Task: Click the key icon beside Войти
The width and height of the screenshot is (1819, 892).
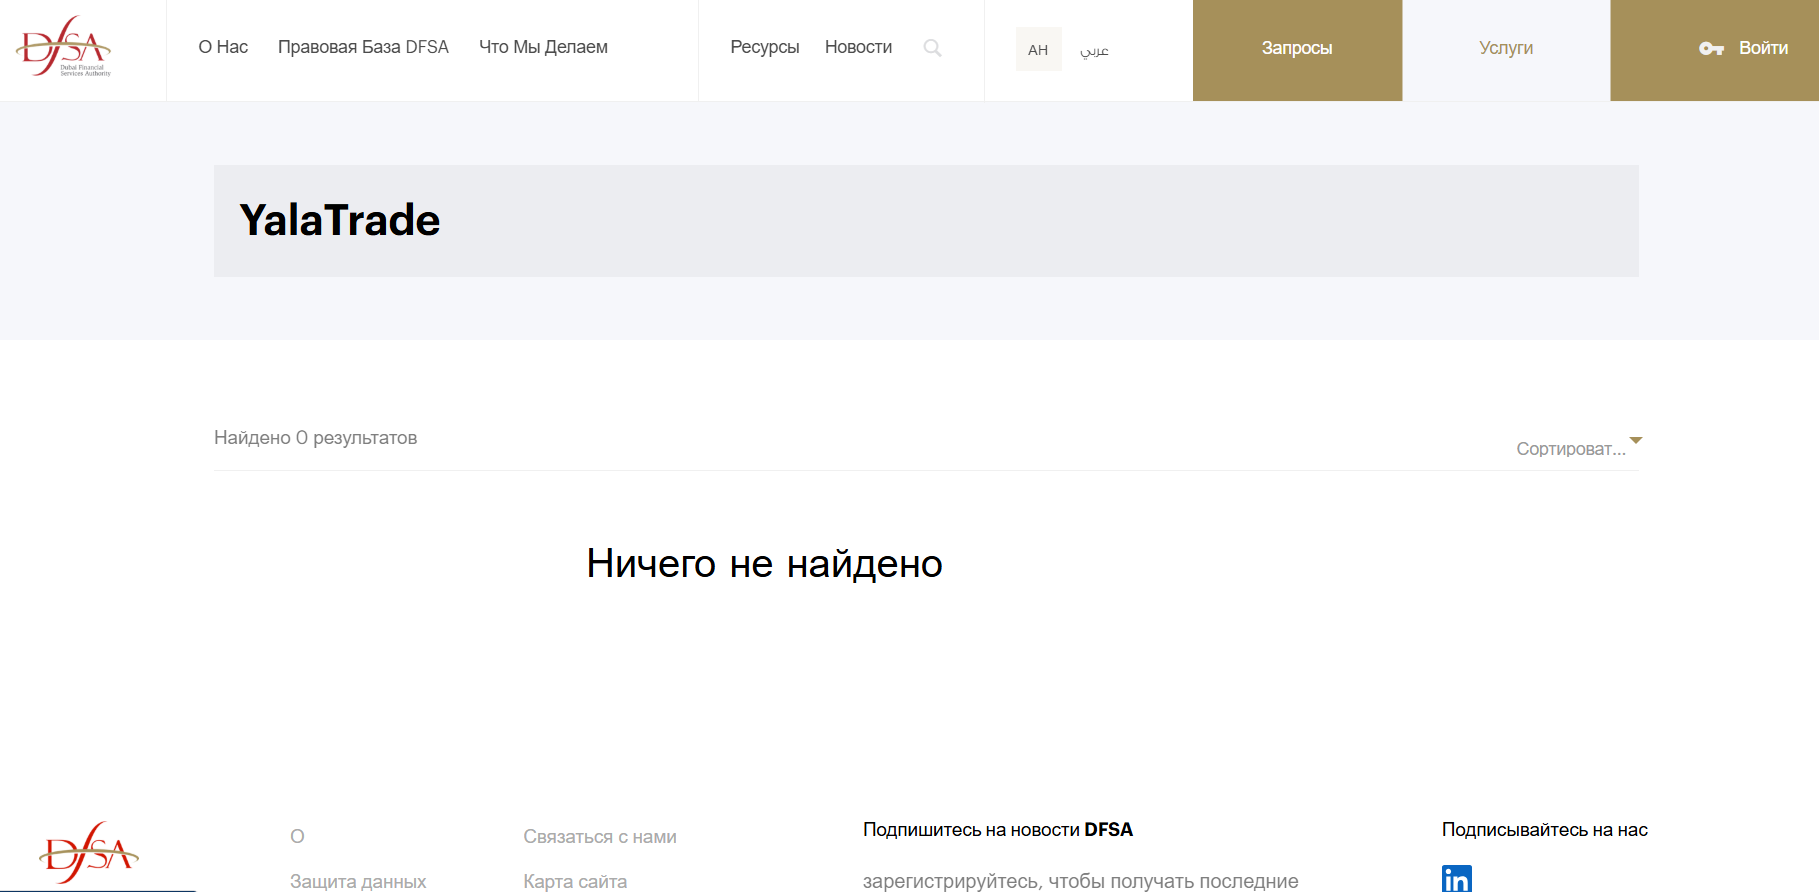Action: [x=1711, y=48]
